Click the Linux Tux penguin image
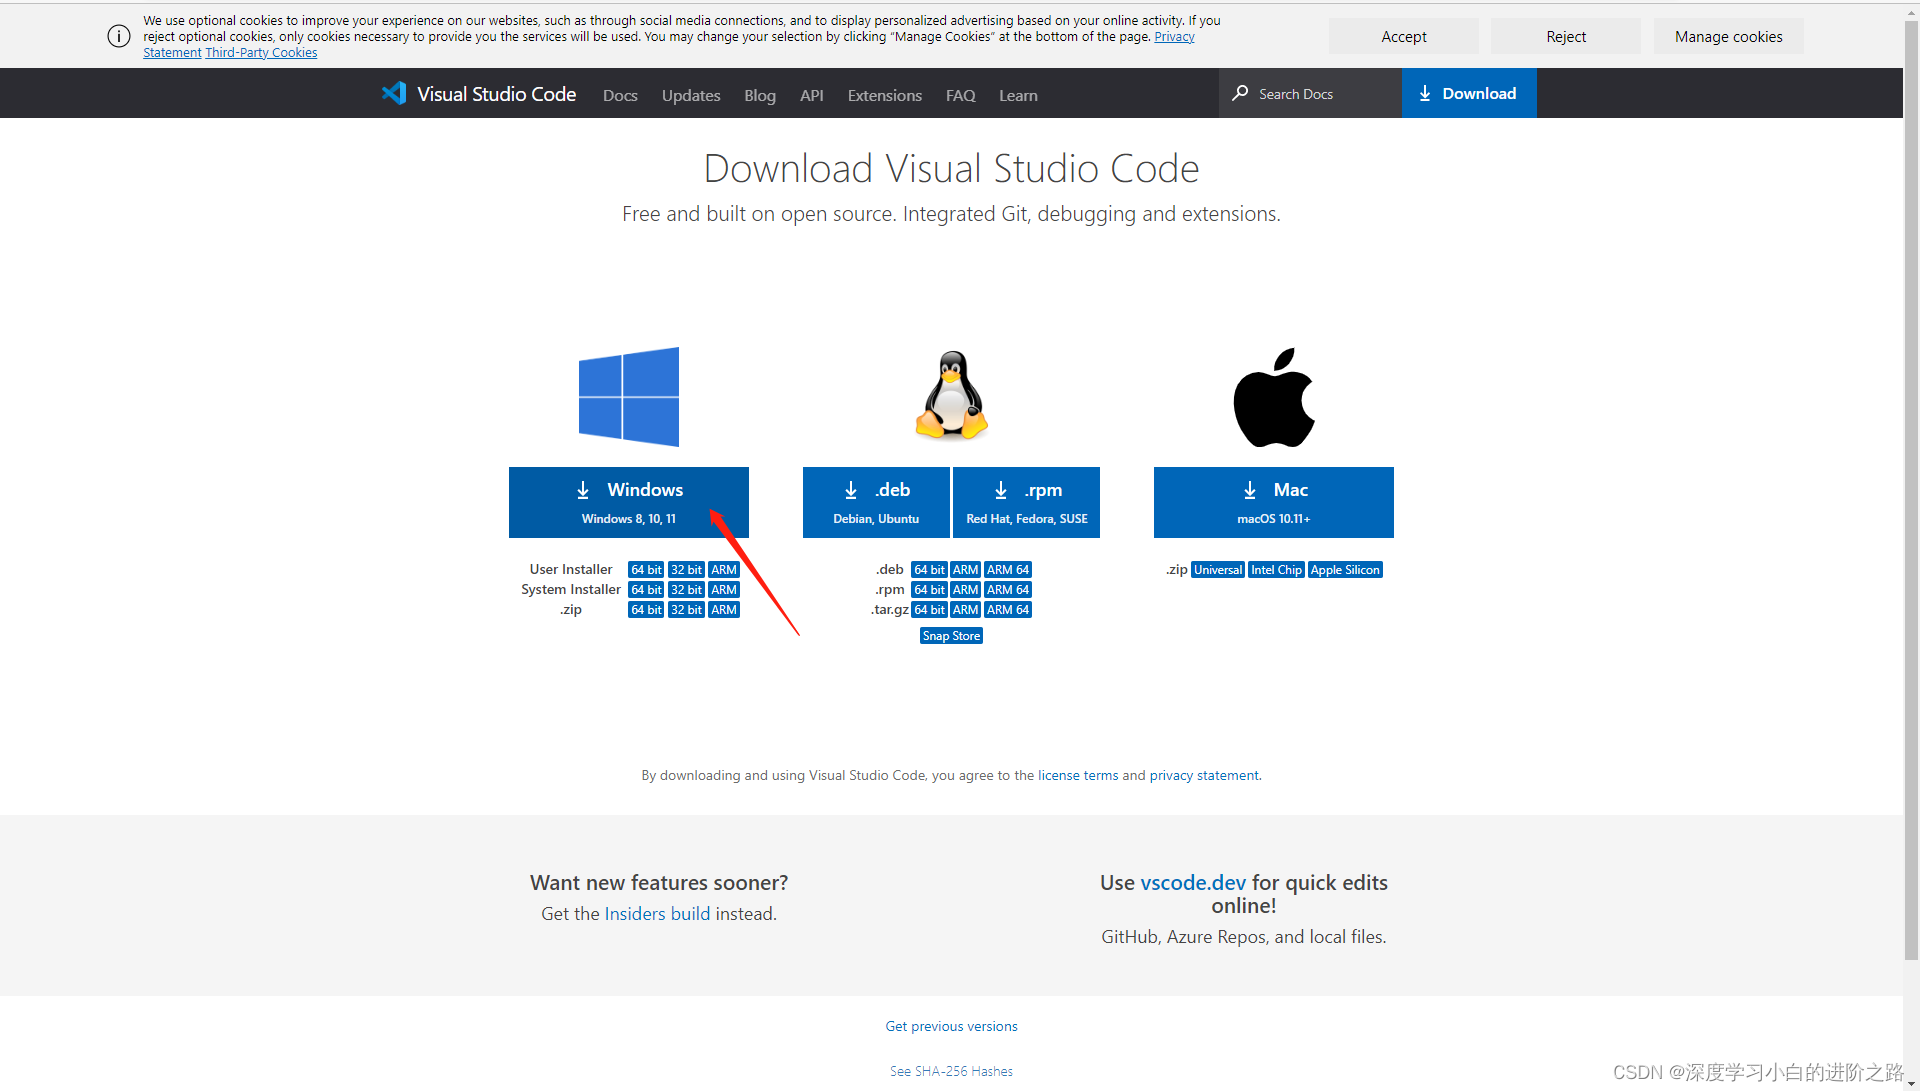 tap(952, 396)
